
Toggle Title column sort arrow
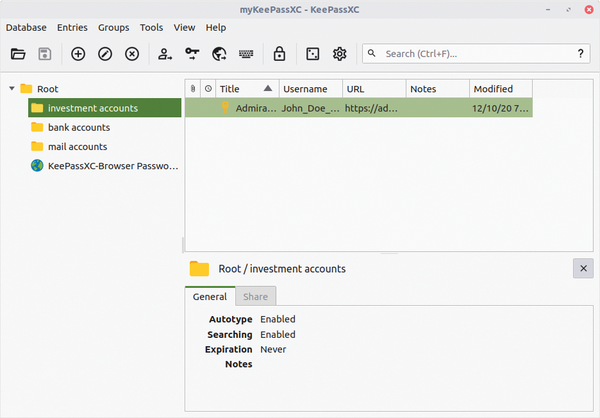pyautogui.click(x=268, y=88)
